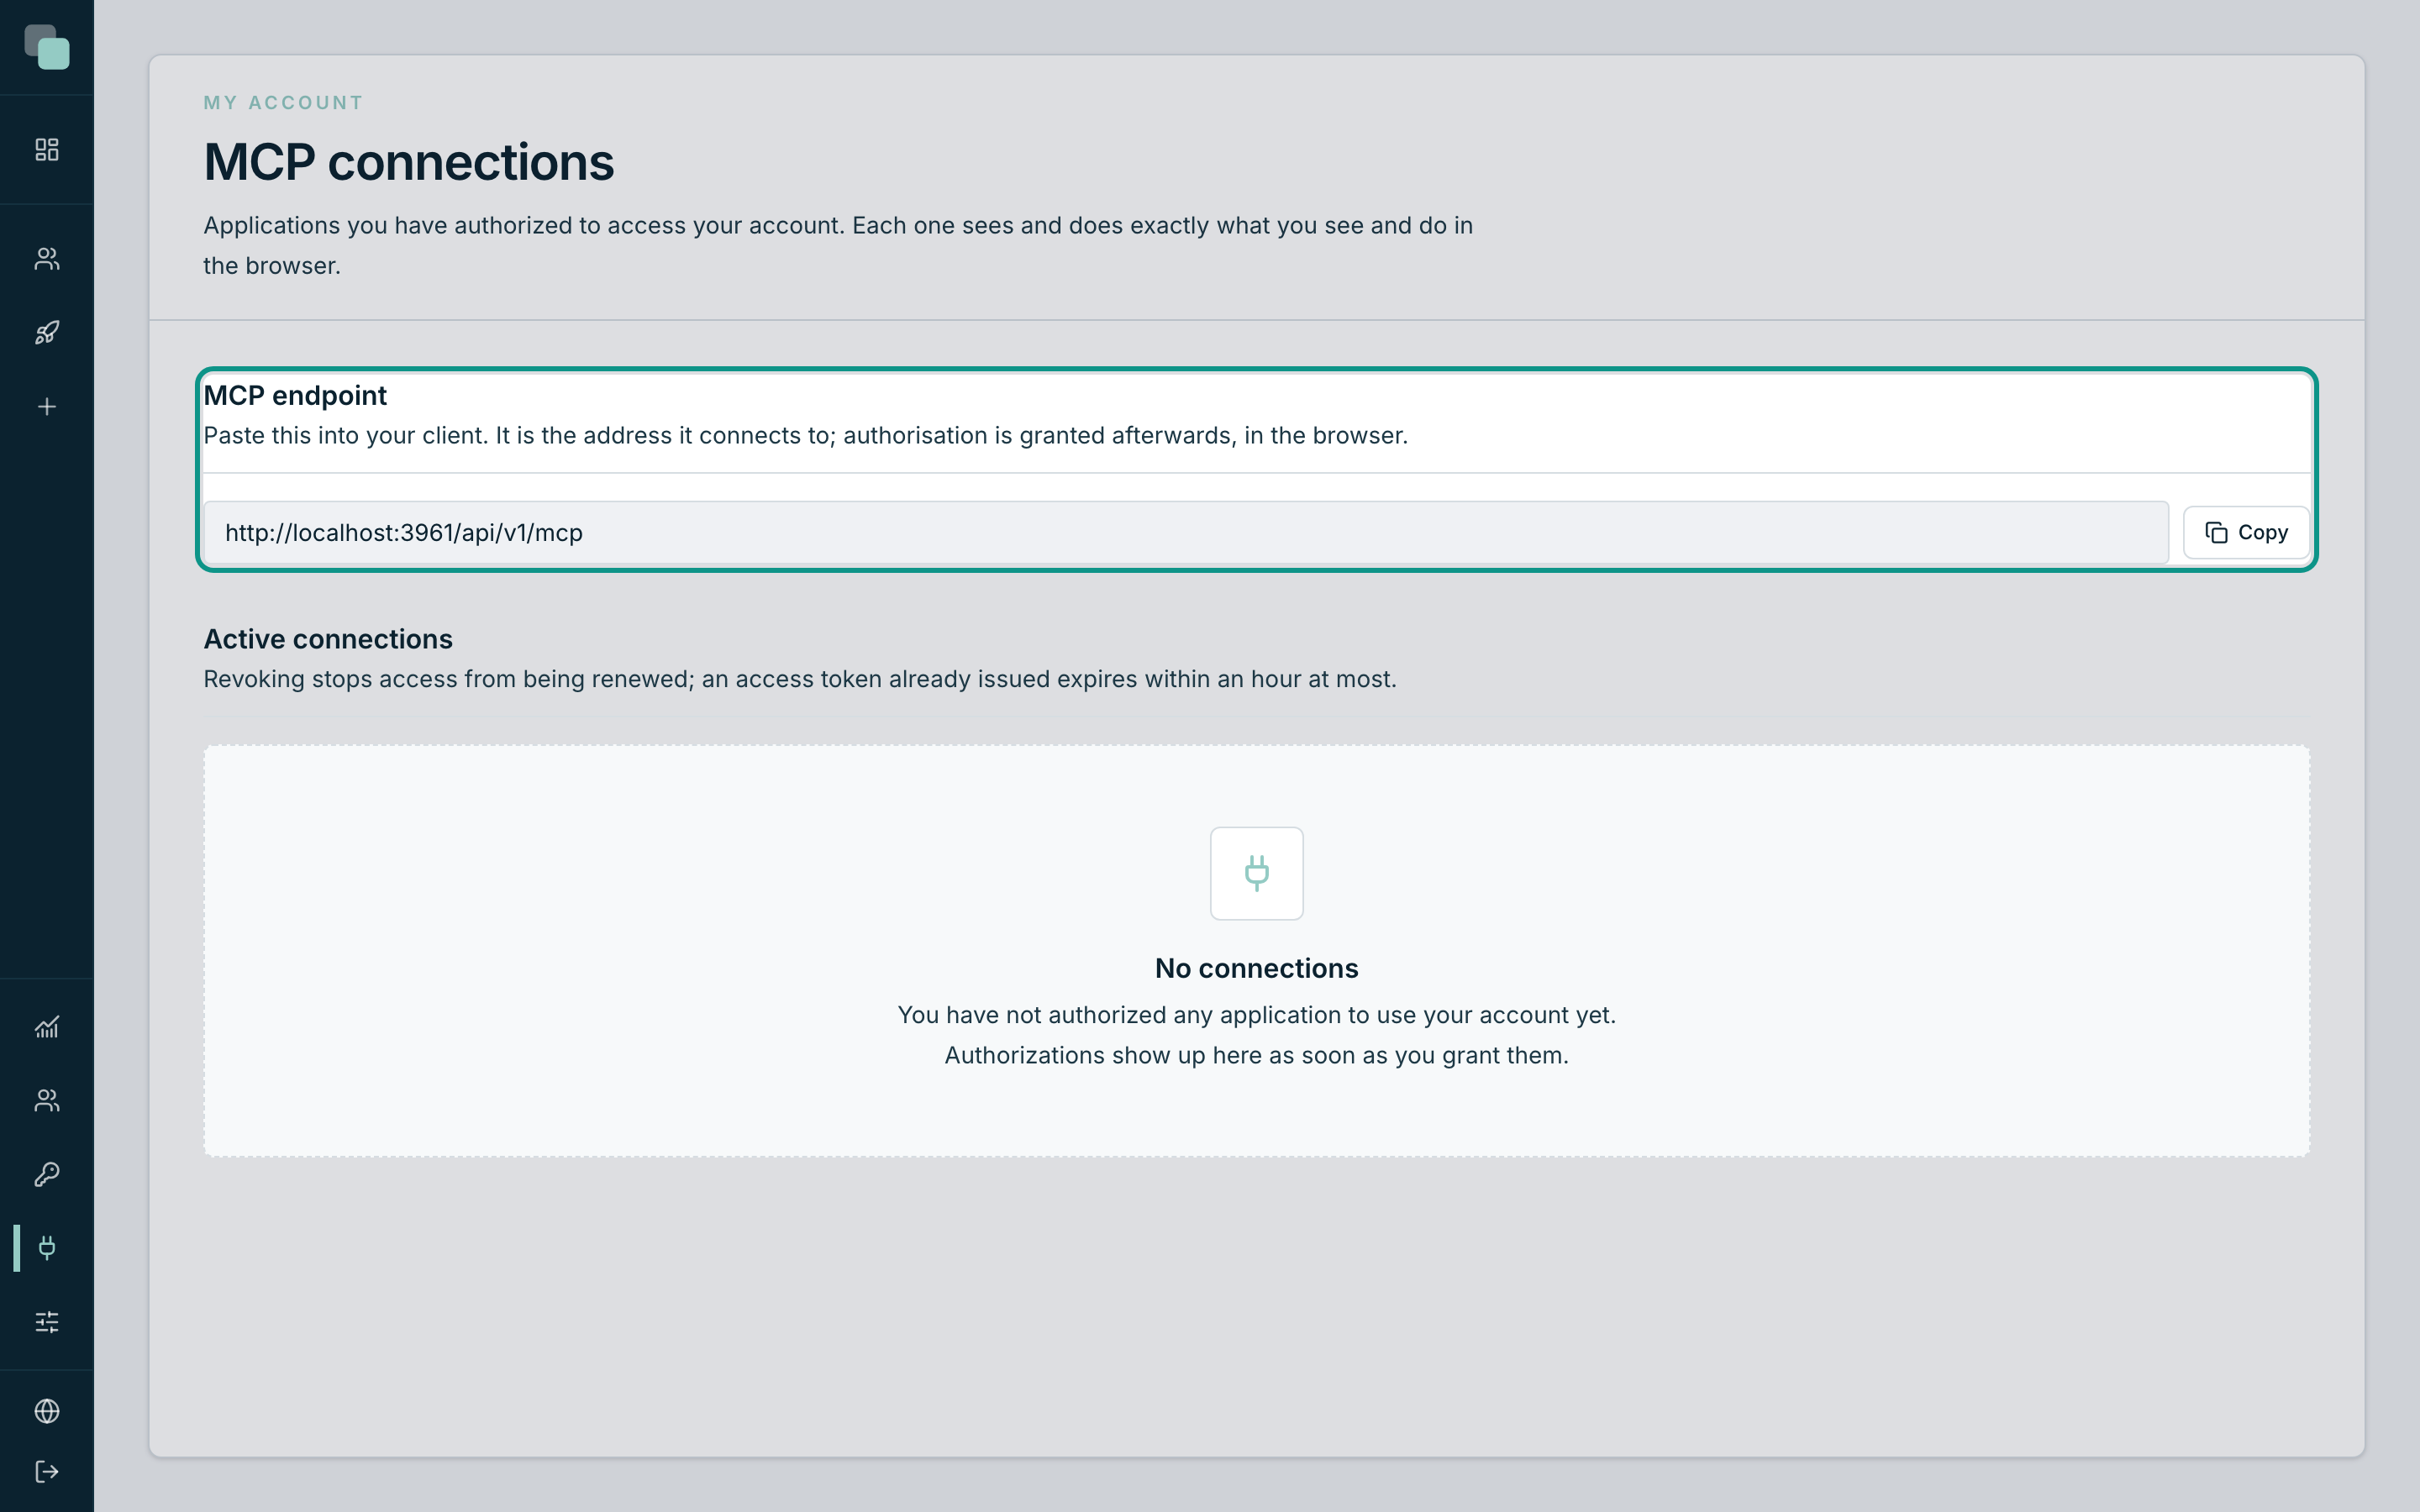Copy the MCP endpoint URL

coord(2246,532)
